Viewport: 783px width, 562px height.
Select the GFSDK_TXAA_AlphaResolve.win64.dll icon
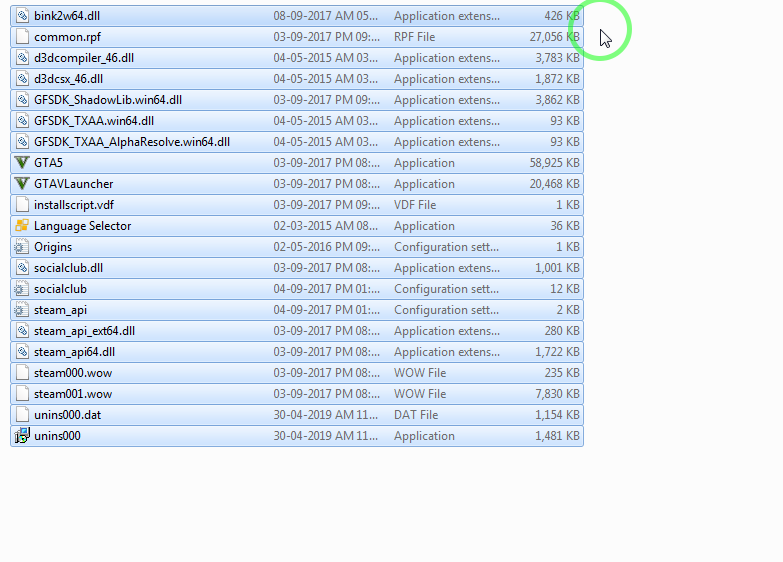(x=22, y=142)
